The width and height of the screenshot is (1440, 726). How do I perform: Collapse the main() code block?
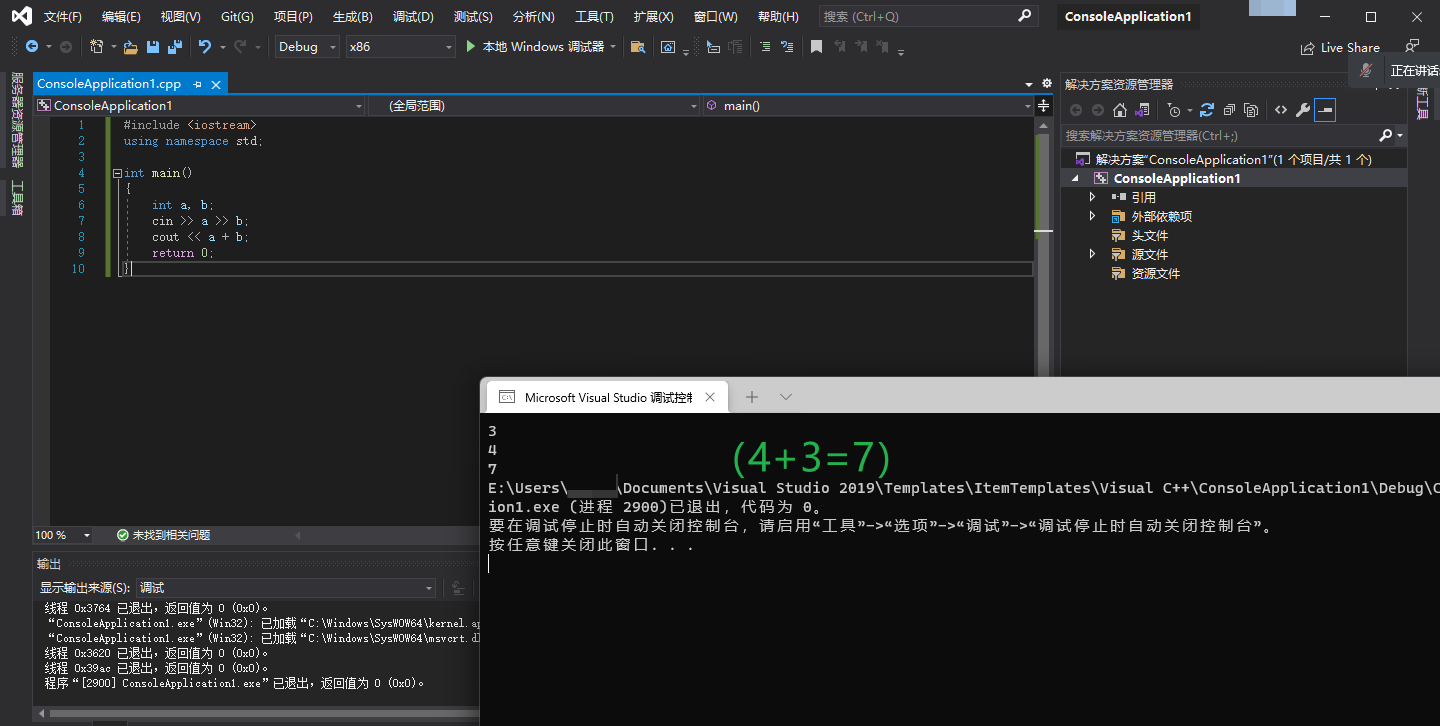click(x=117, y=173)
